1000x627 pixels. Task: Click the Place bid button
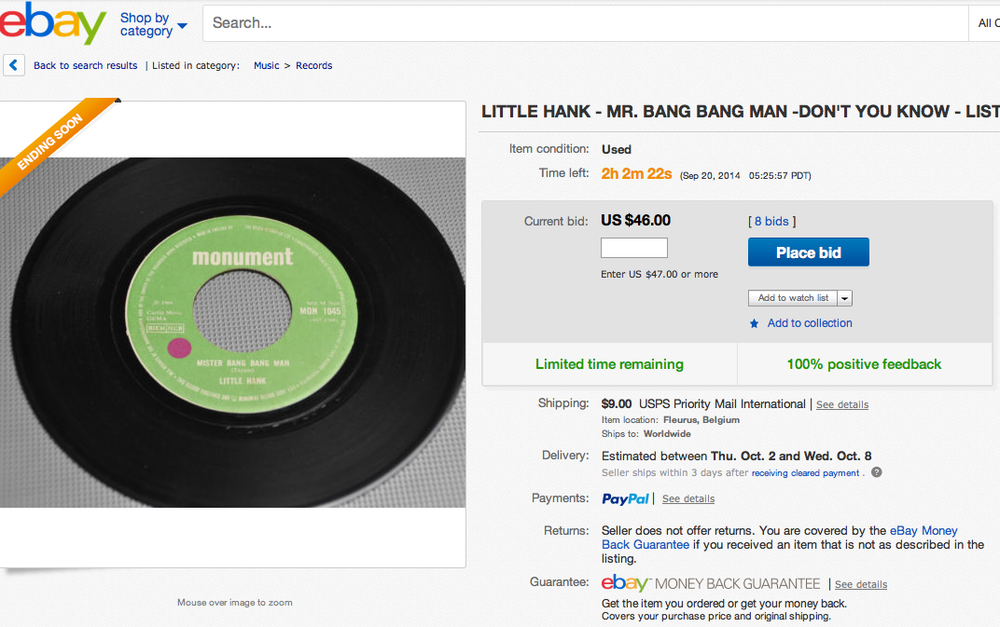809,253
